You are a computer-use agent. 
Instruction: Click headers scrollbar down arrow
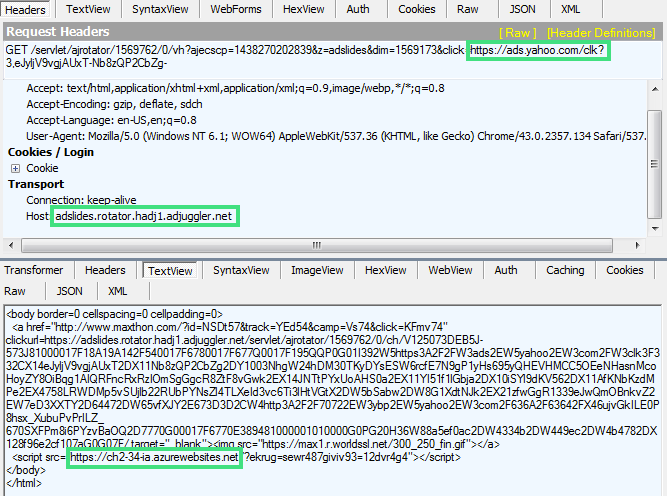point(655,229)
